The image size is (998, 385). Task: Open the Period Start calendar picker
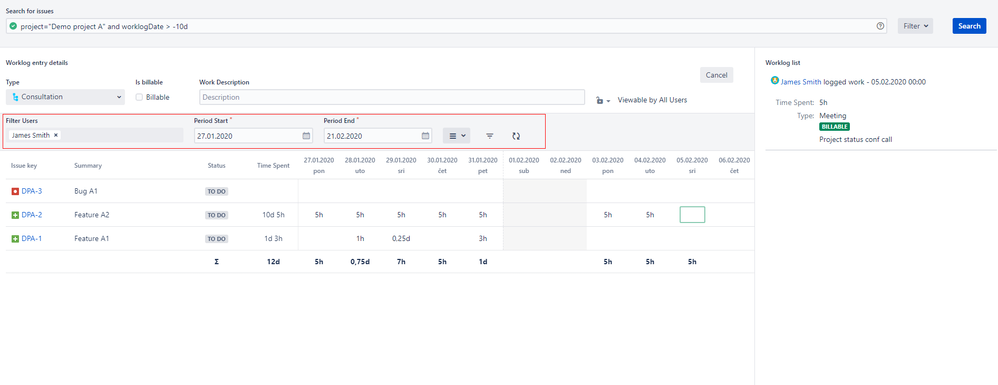click(306, 136)
